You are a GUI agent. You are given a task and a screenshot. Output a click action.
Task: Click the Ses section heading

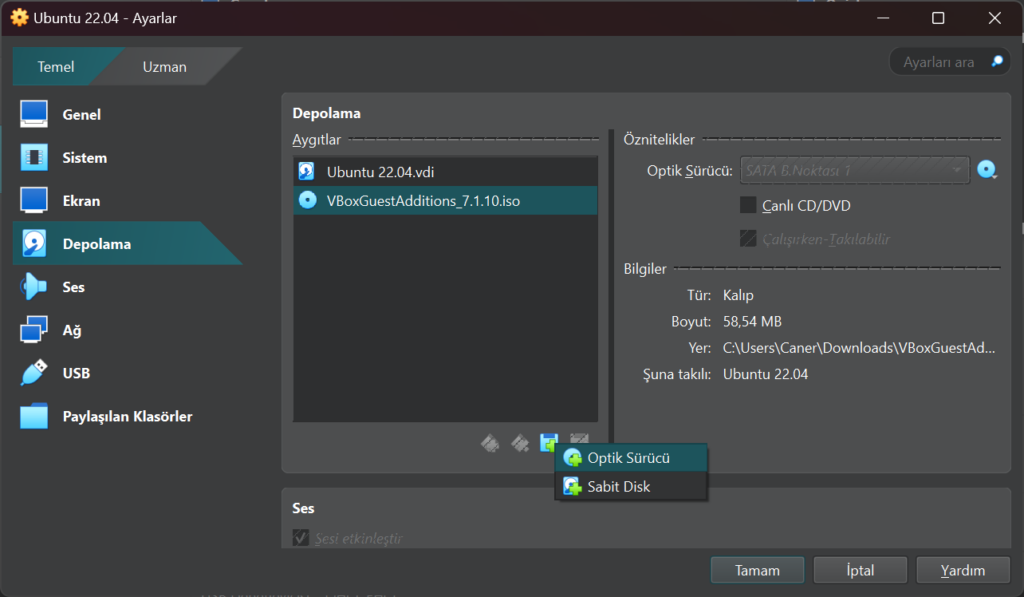[x=303, y=508]
